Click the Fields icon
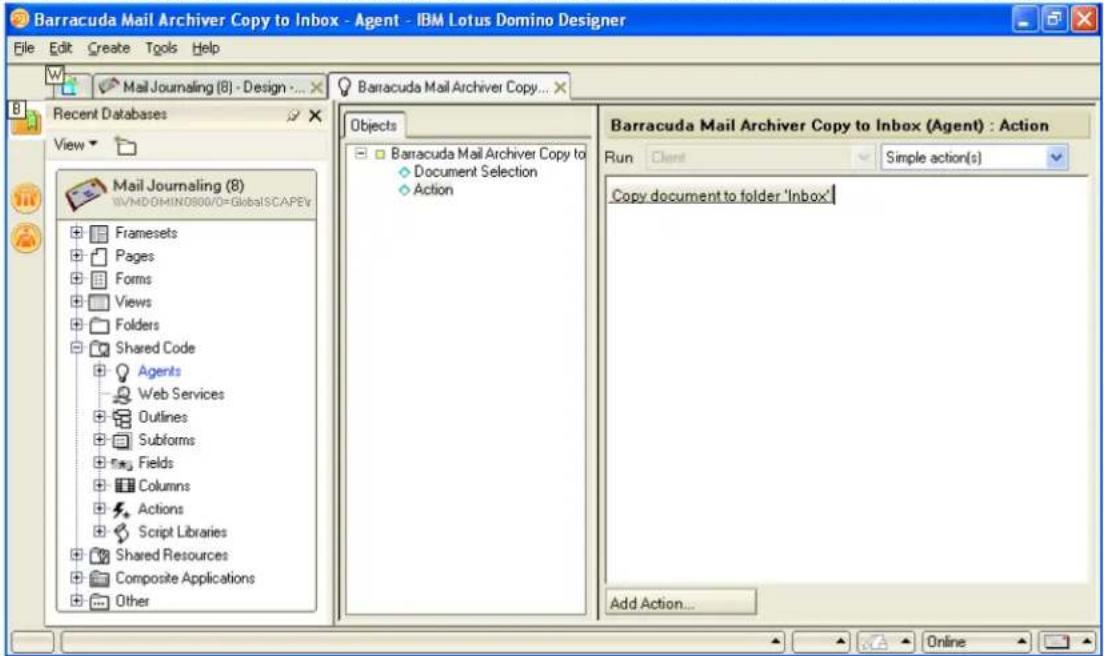This screenshot has height=656, width=1104. point(122,464)
